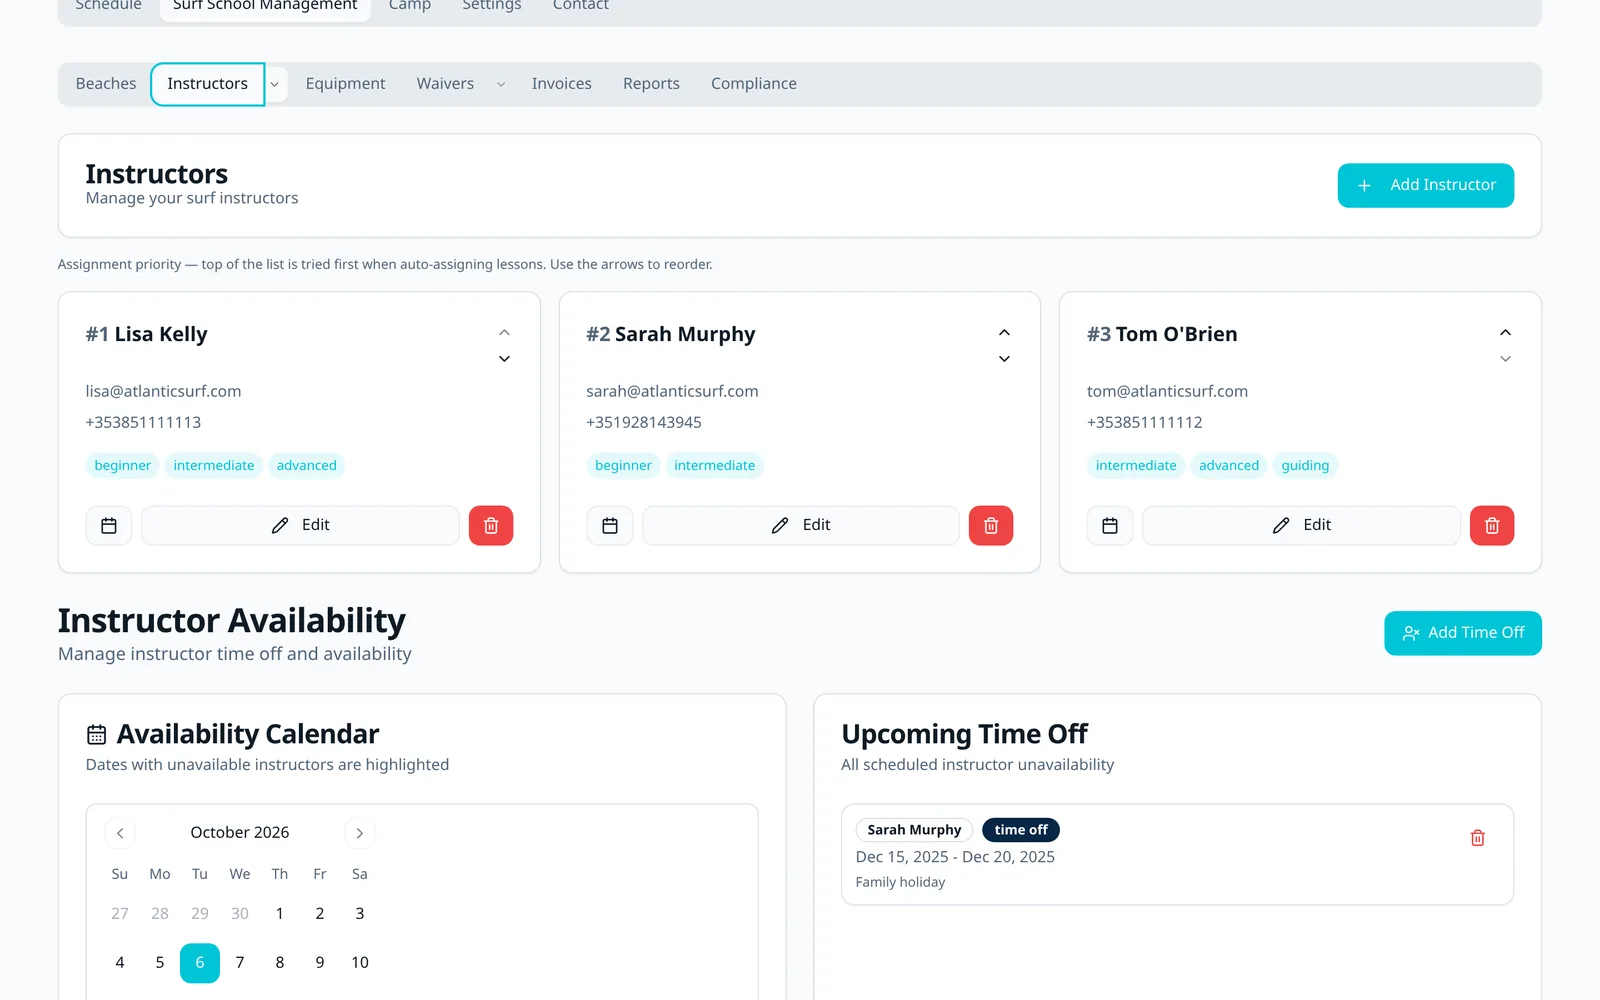This screenshot has height=1000, width=1600.
Task: Click the time off badge
Action: pyautogui.click(x=1021, y=830)
